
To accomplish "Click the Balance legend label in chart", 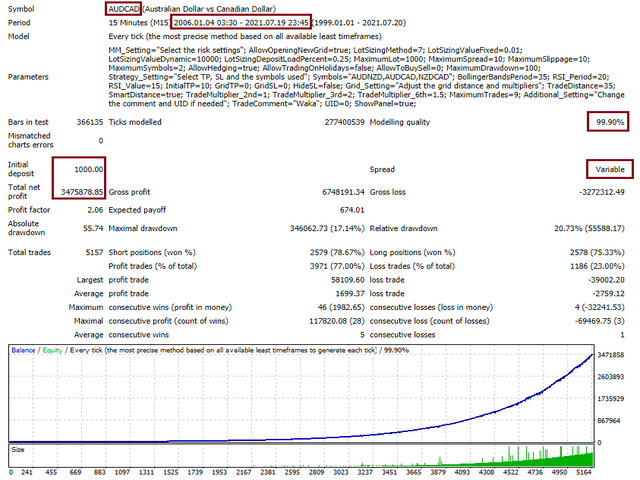I will [23, 350].
